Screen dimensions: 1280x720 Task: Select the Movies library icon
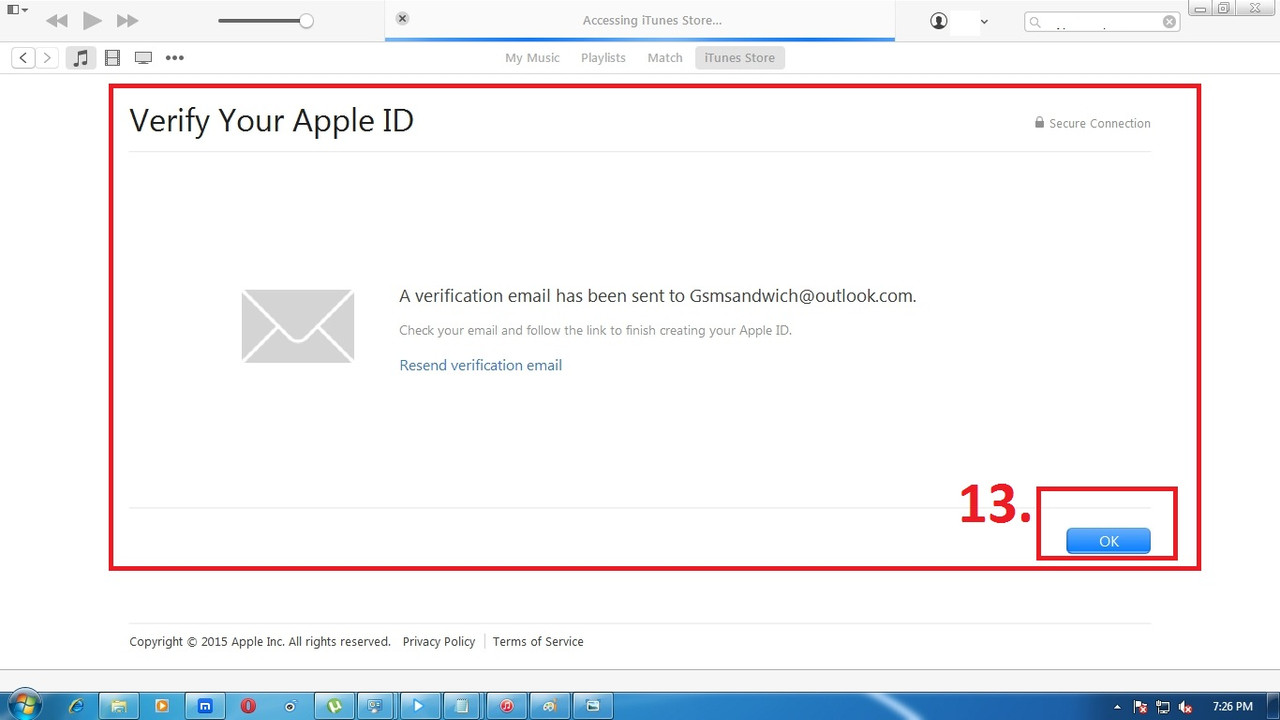point(112,58)
